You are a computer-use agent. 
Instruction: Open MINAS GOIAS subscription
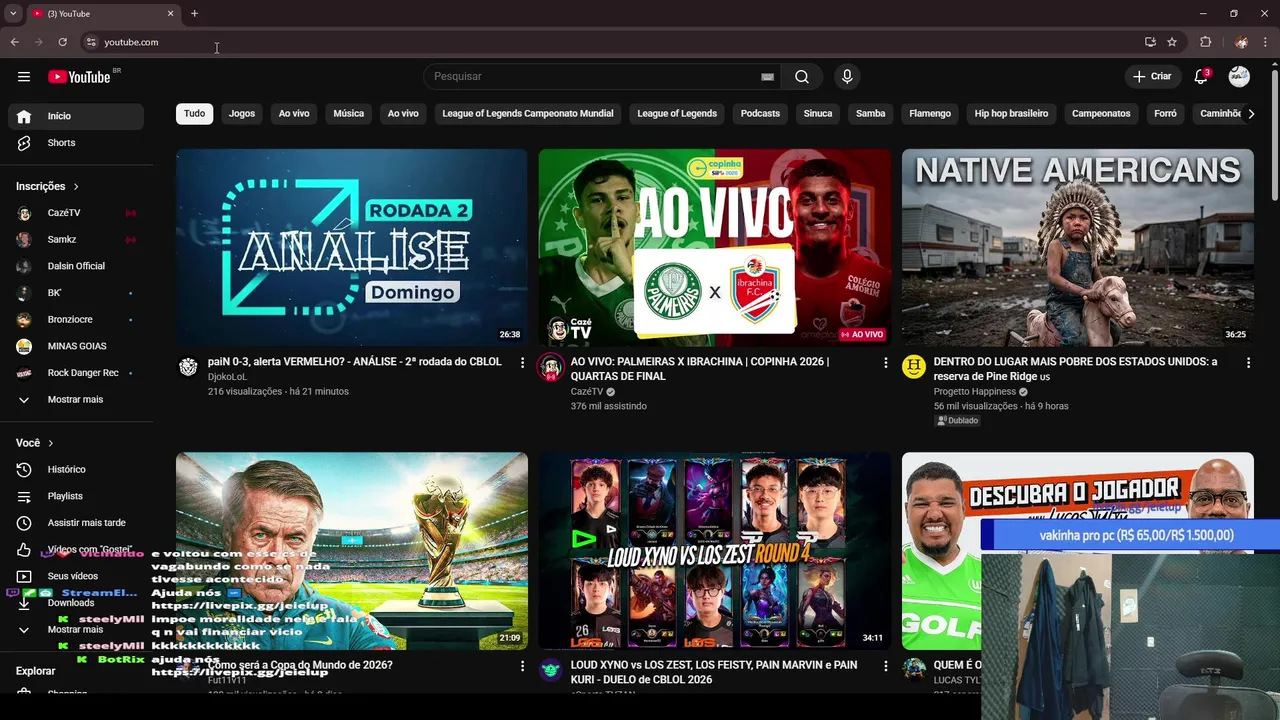76,346
